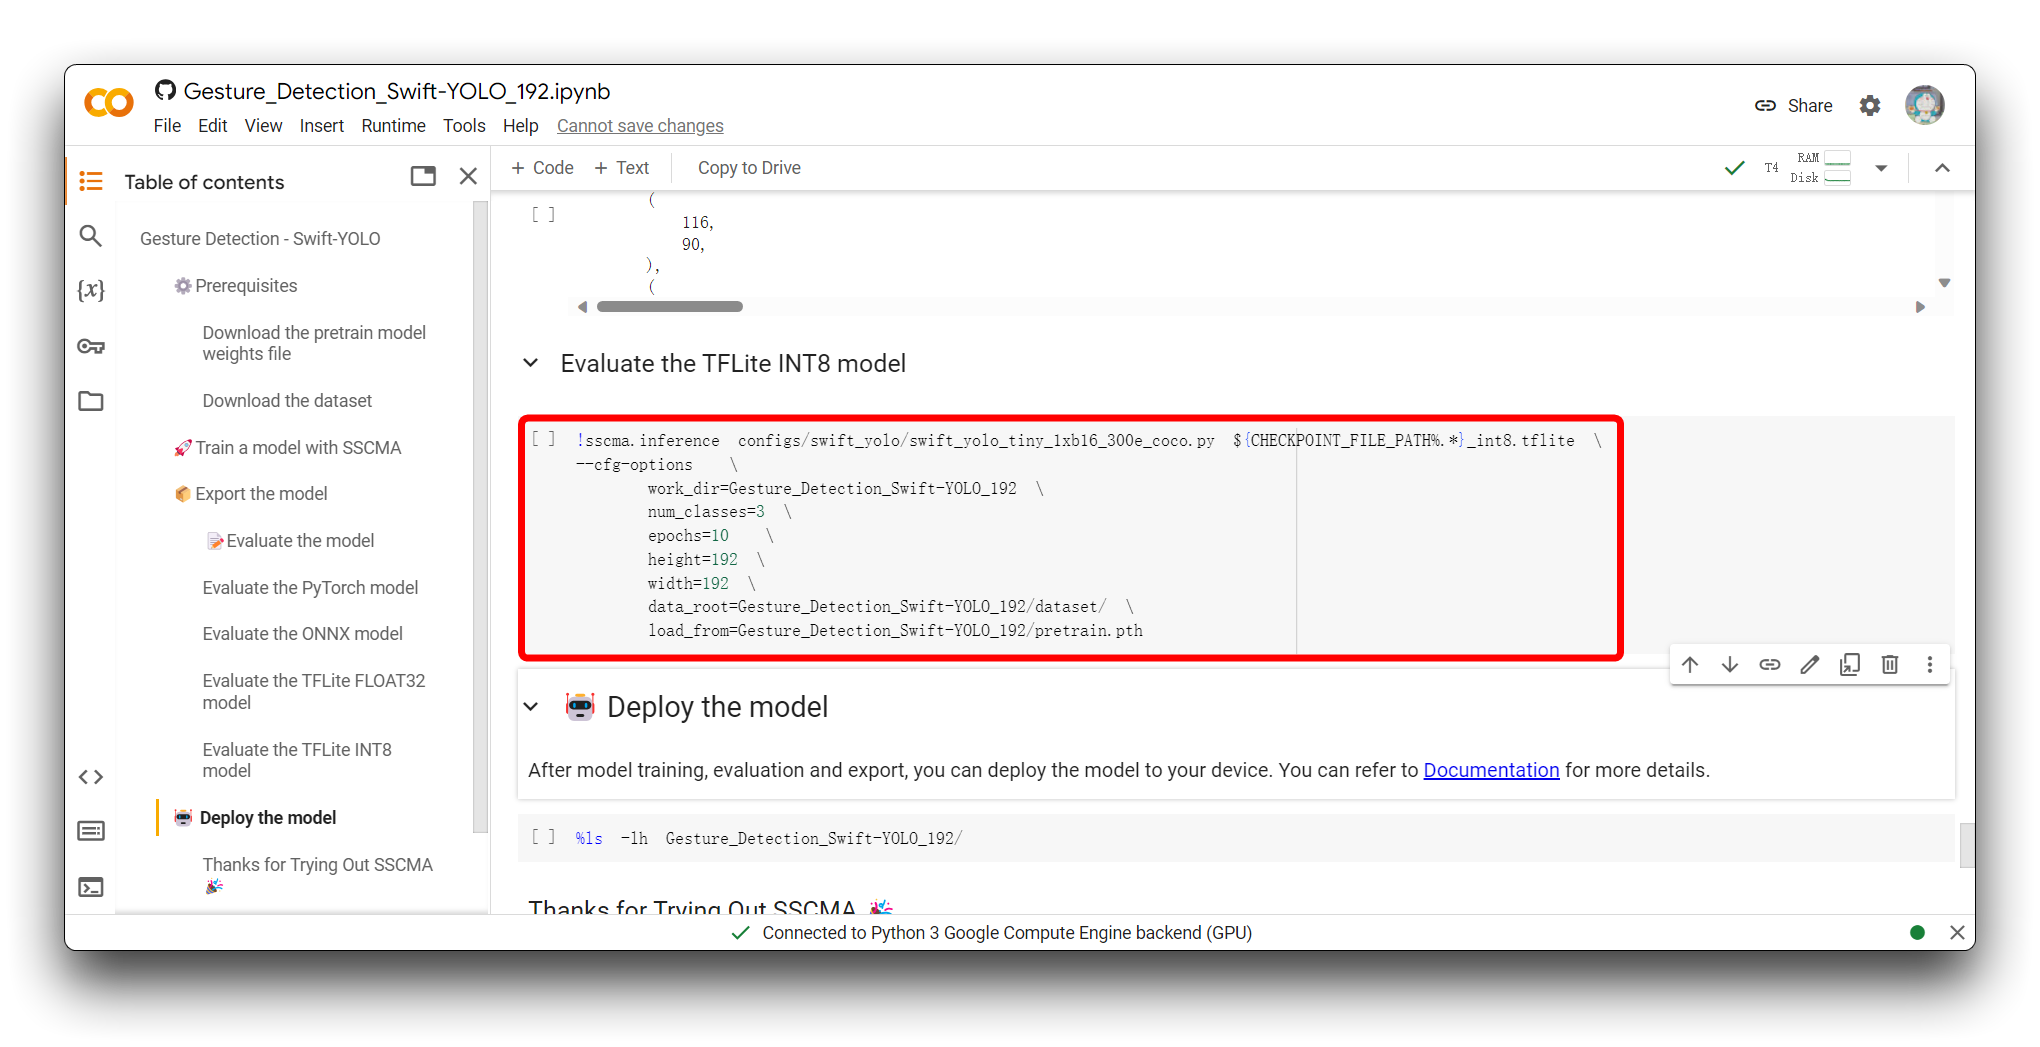
Task: Jump to Download the pretrain model weights file
Action: tap(314, 343)
